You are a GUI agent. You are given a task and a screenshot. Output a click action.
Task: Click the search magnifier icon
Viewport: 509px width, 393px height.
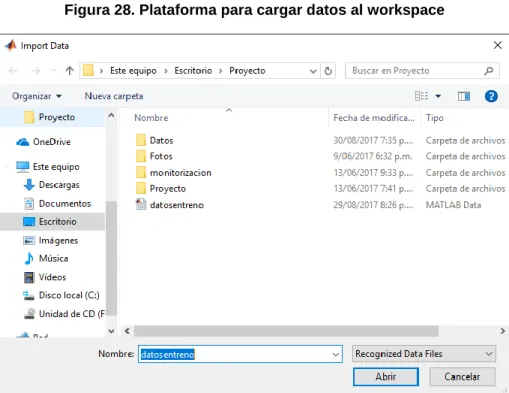(488, 71)
